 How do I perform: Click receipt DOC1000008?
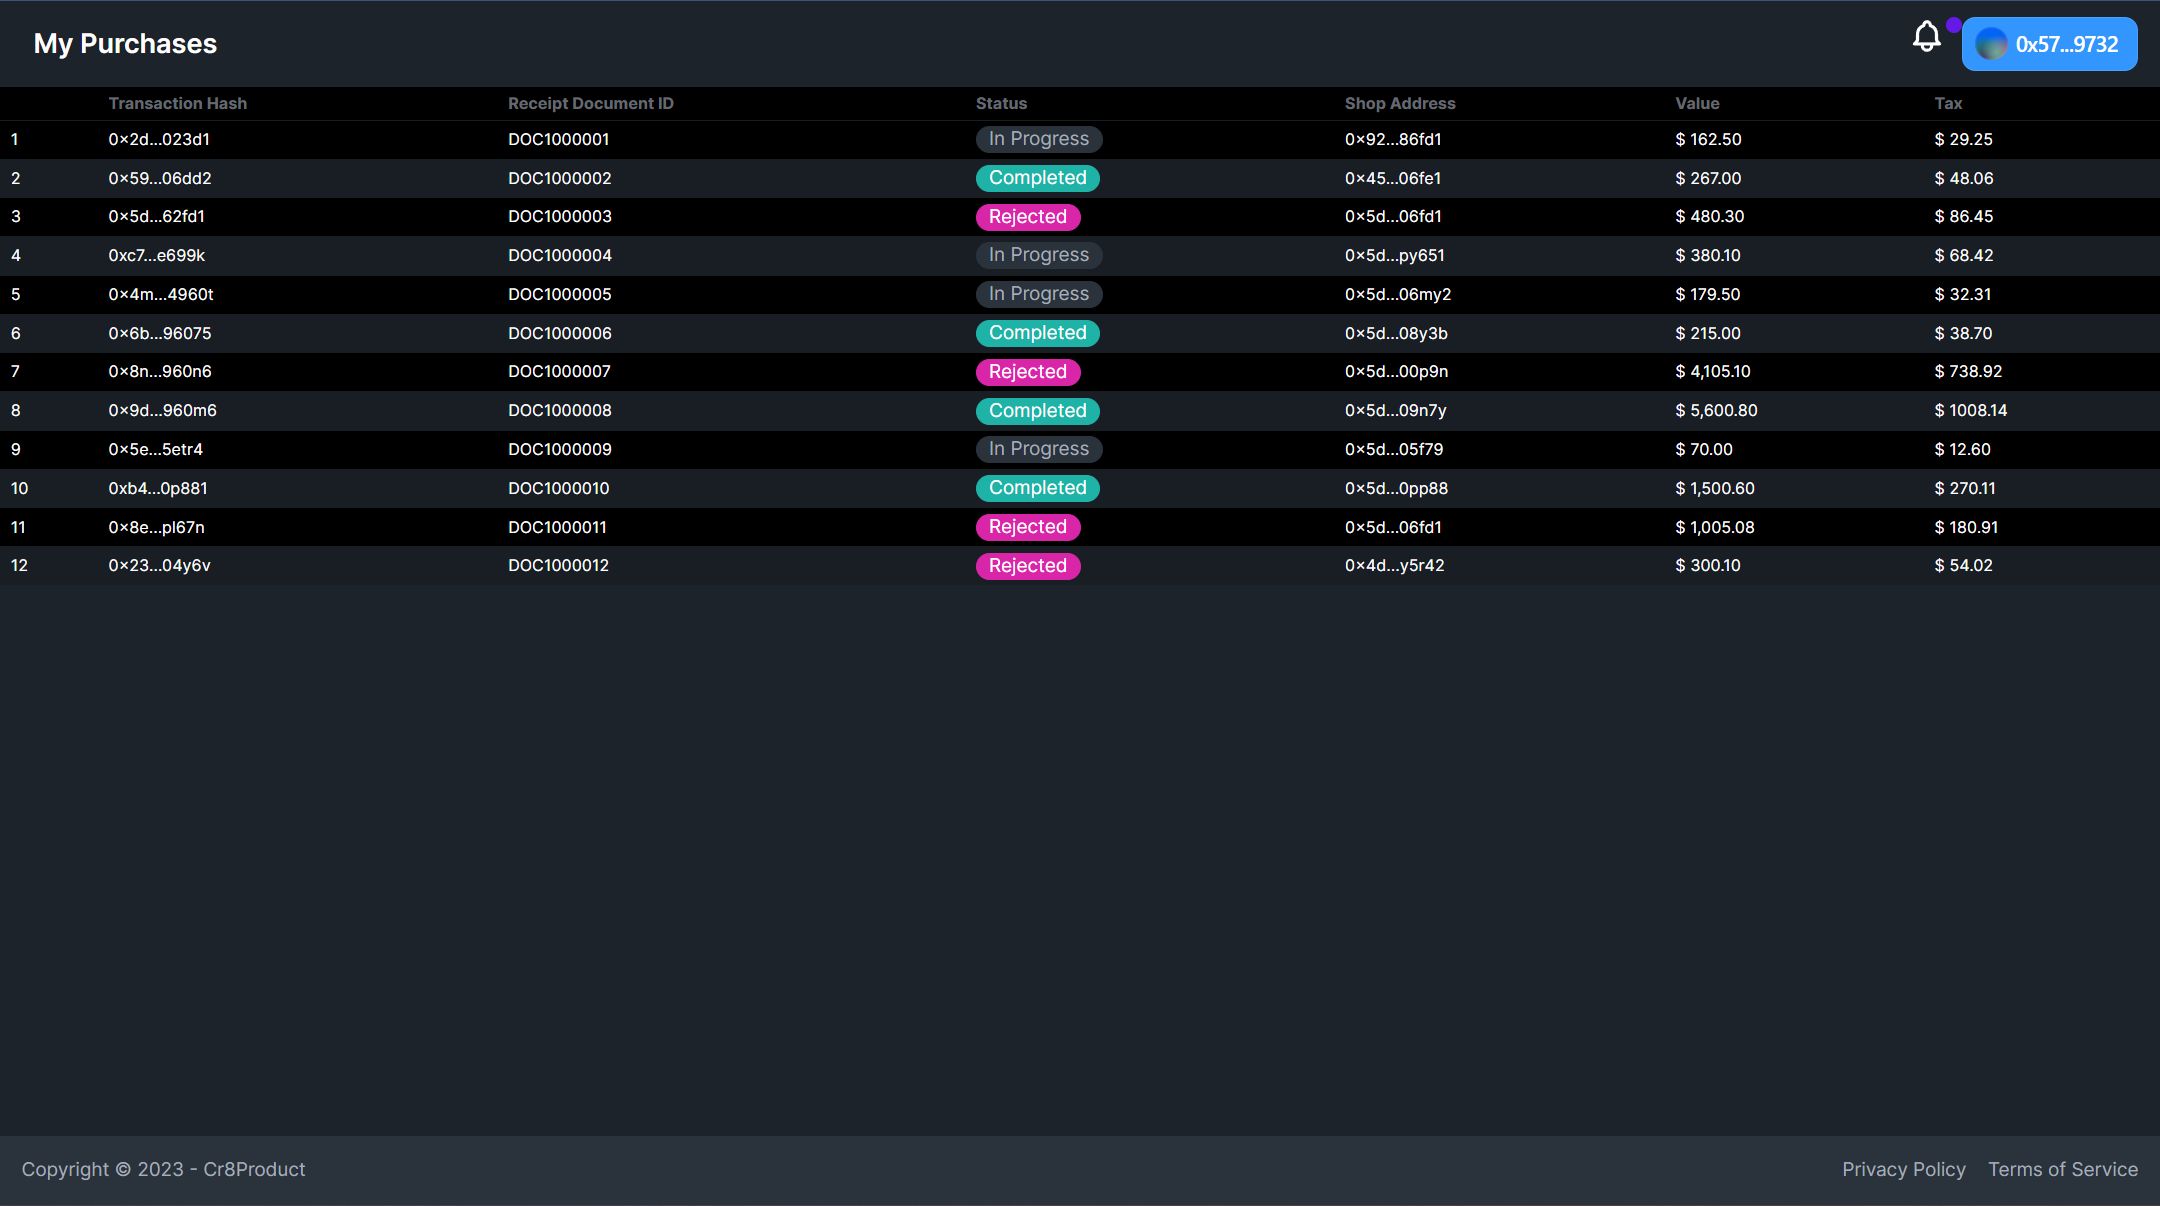(x=559, y=410)
